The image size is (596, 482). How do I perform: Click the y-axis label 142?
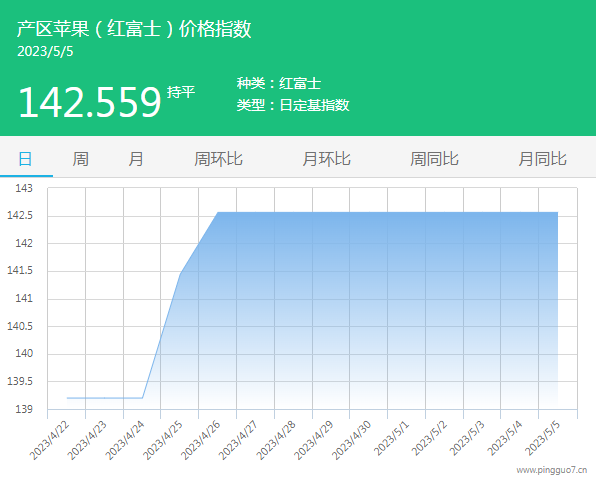[24, 243]
